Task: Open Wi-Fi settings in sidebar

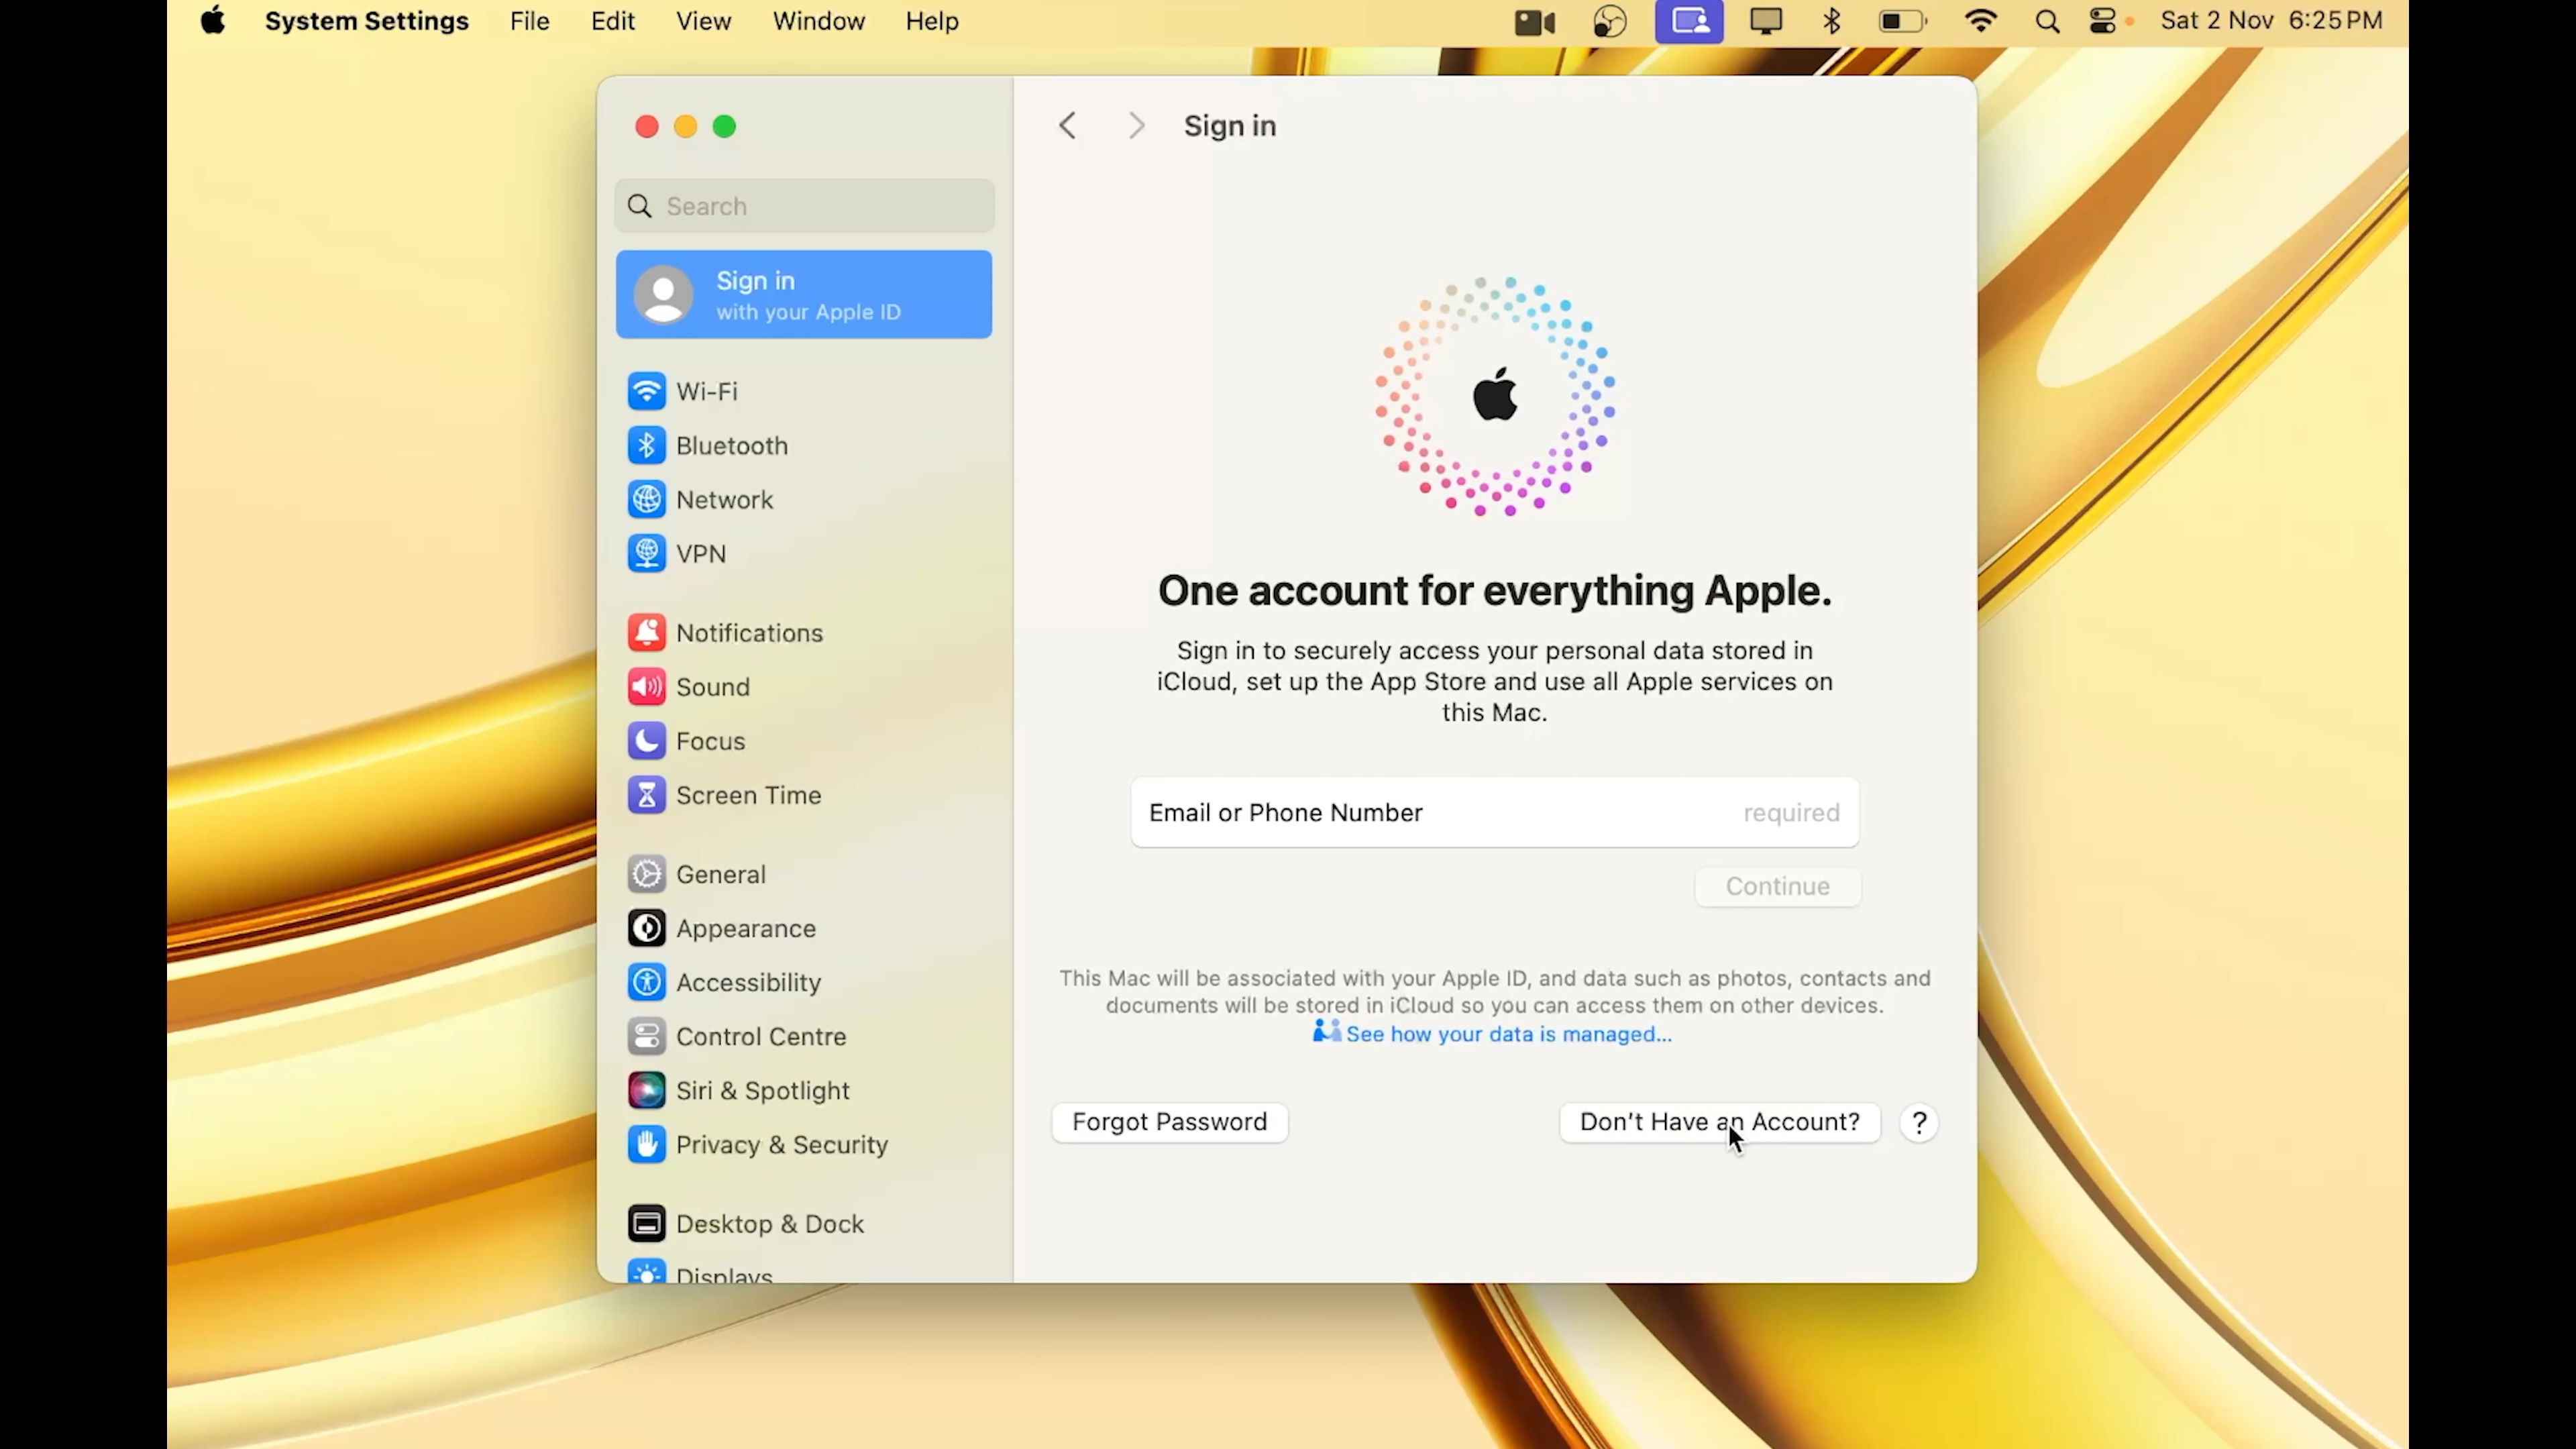Action: [x=706, y=391]
